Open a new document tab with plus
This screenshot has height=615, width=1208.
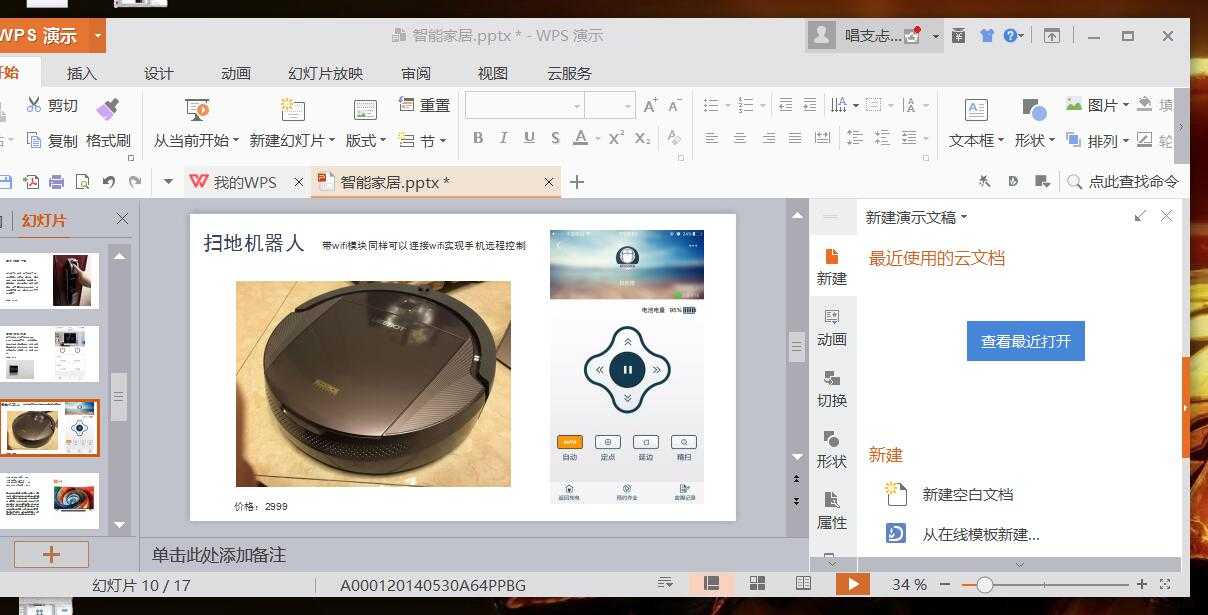point(577,182)
